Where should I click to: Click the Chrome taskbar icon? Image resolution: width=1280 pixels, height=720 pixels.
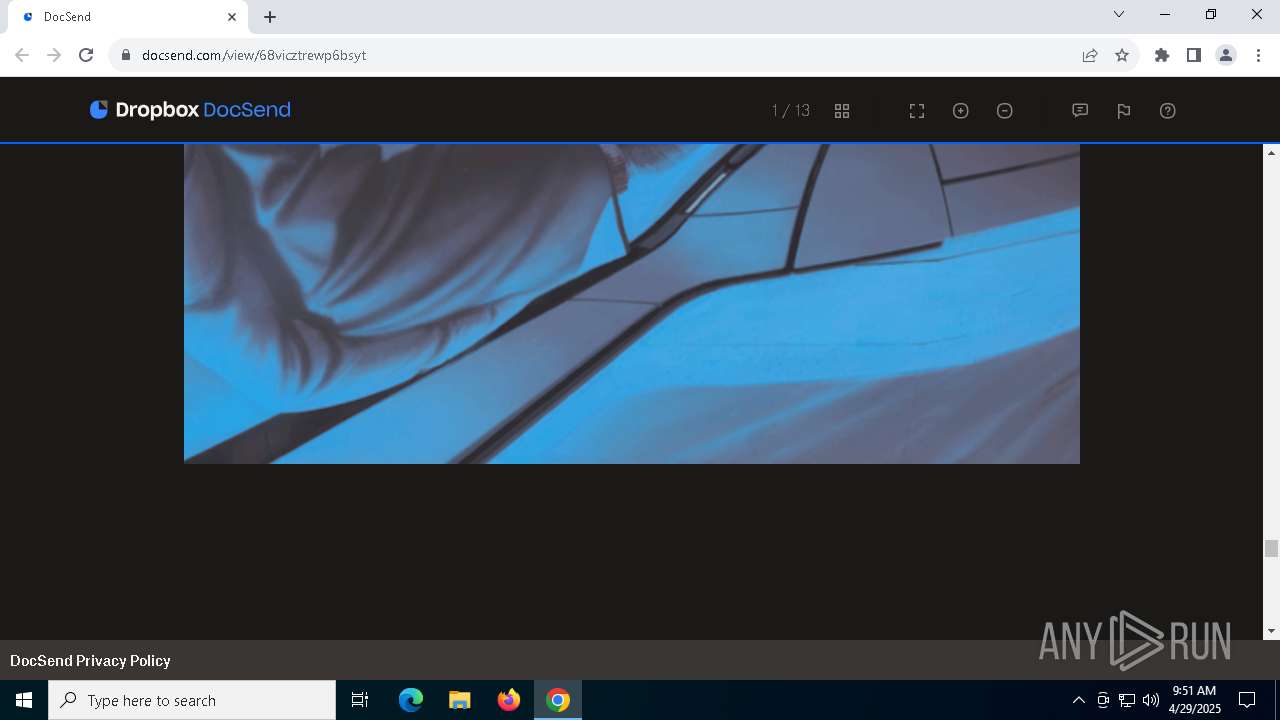(x=558, y=700)
